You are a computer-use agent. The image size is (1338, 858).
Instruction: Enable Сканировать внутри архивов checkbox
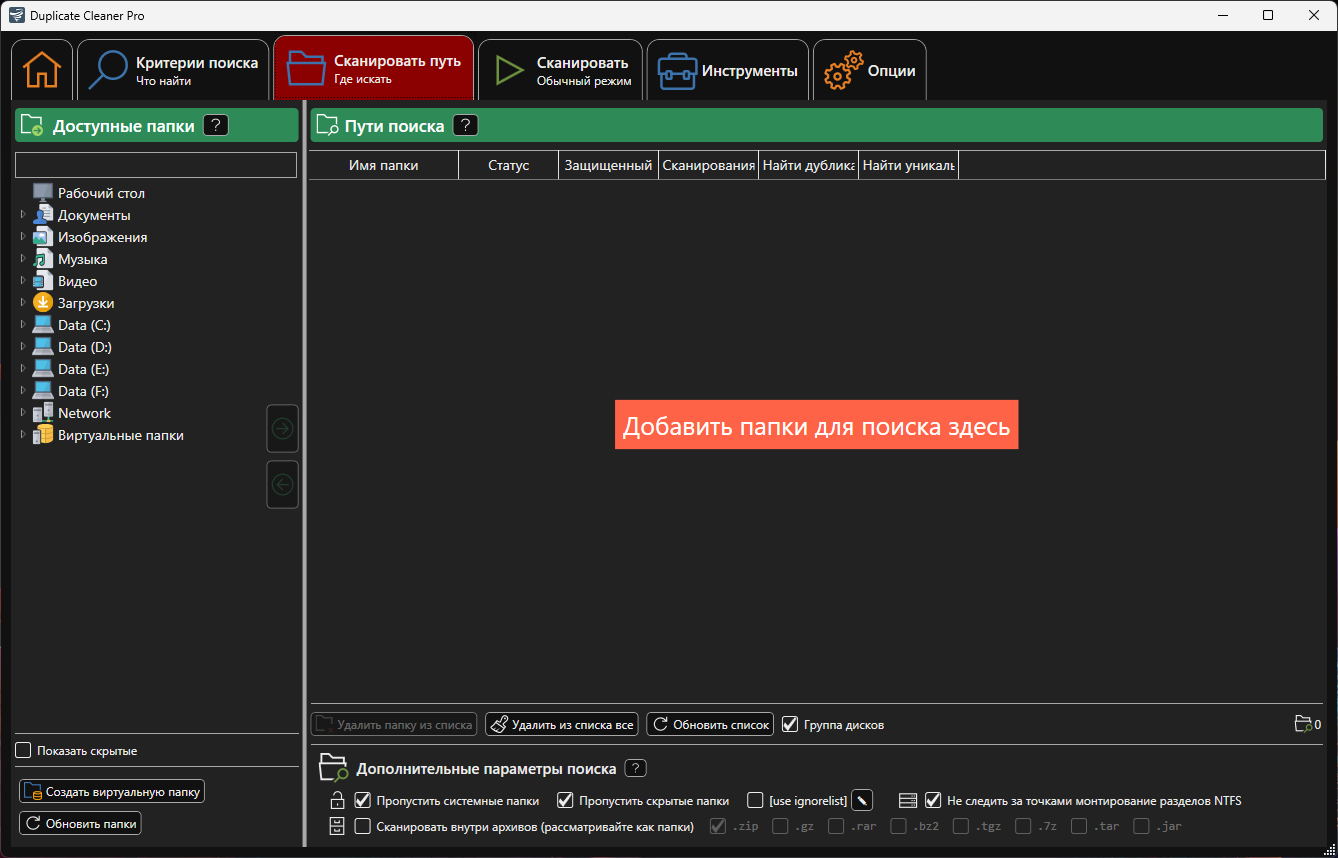pos(363,826)
